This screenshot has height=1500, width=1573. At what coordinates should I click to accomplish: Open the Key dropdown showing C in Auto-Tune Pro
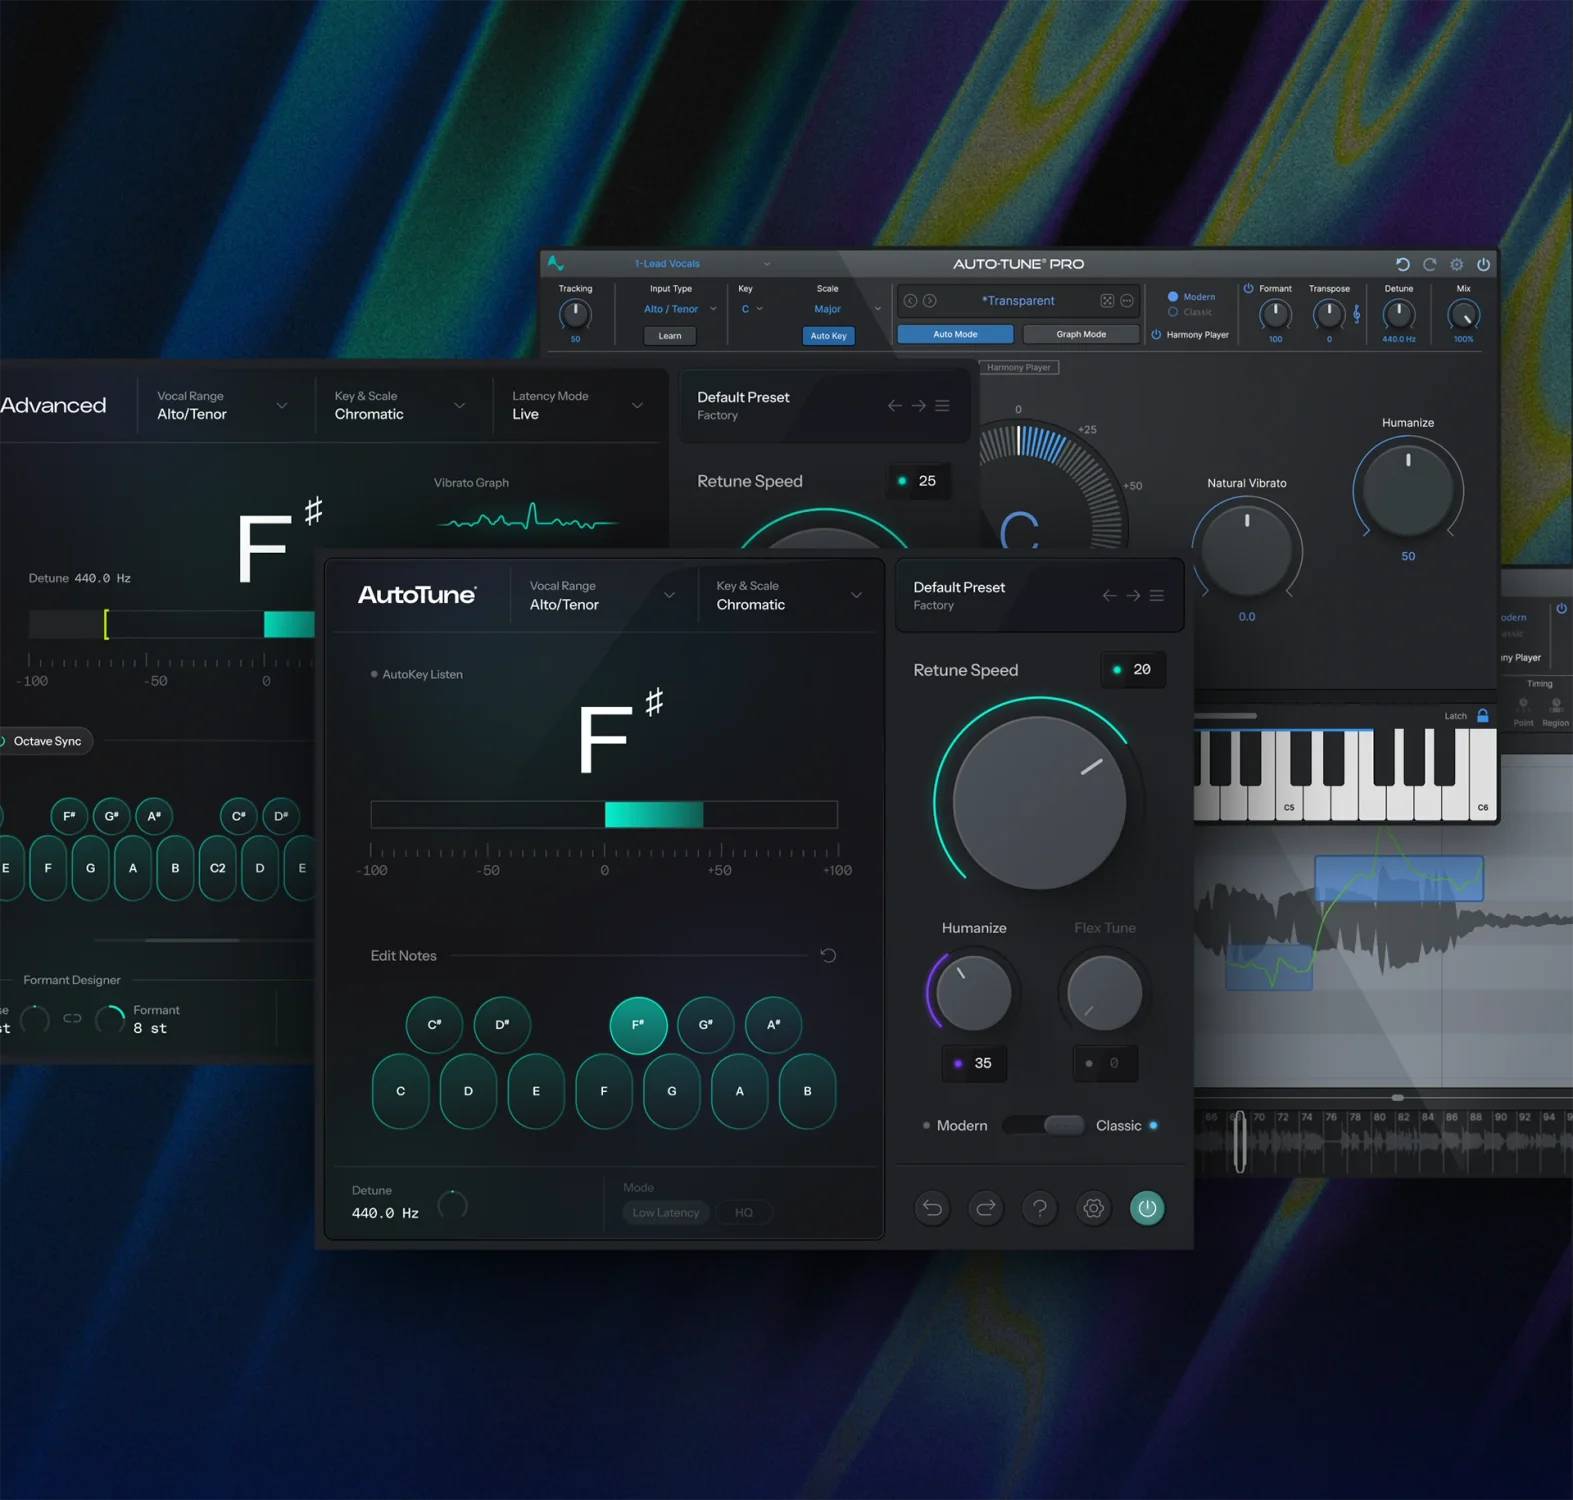point(752,309)
